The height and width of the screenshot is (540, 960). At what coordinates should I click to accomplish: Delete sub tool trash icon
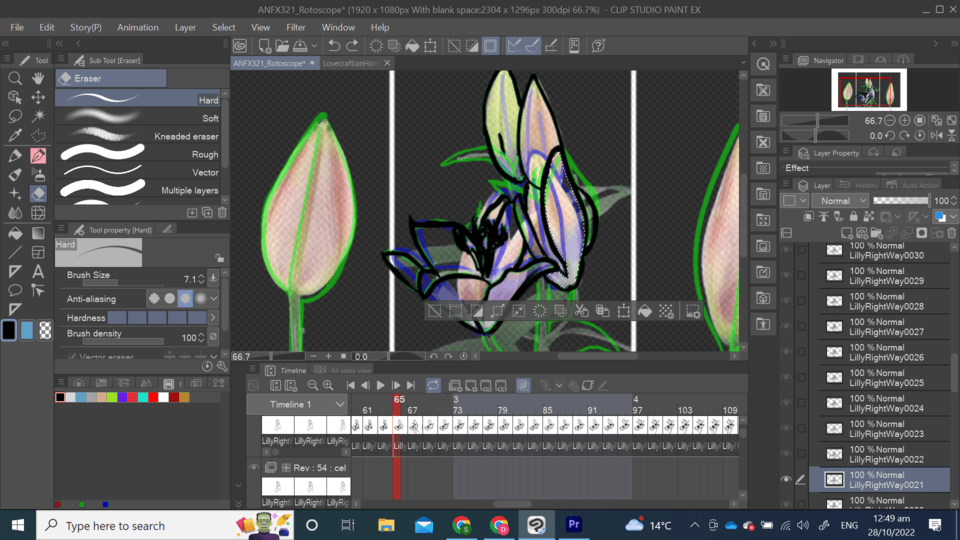pyautogui.click(x=222, y=212)
